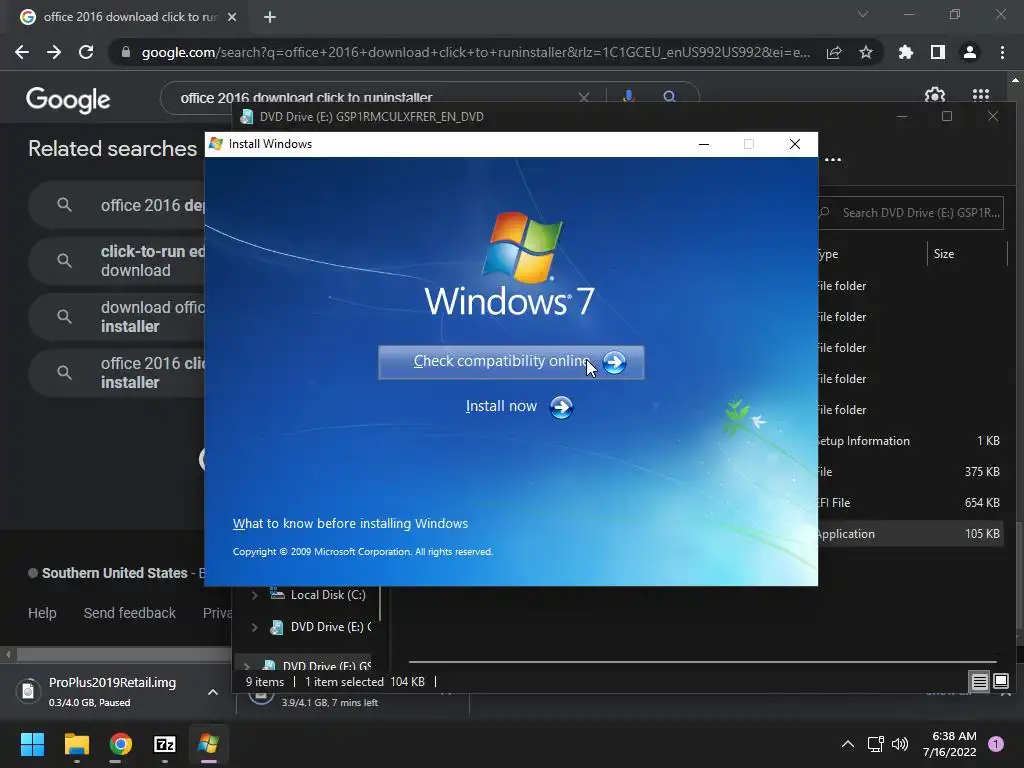1024x768 pixels.
Task: Select related search 'download offic... installer'
Action: tap(118, 317)
